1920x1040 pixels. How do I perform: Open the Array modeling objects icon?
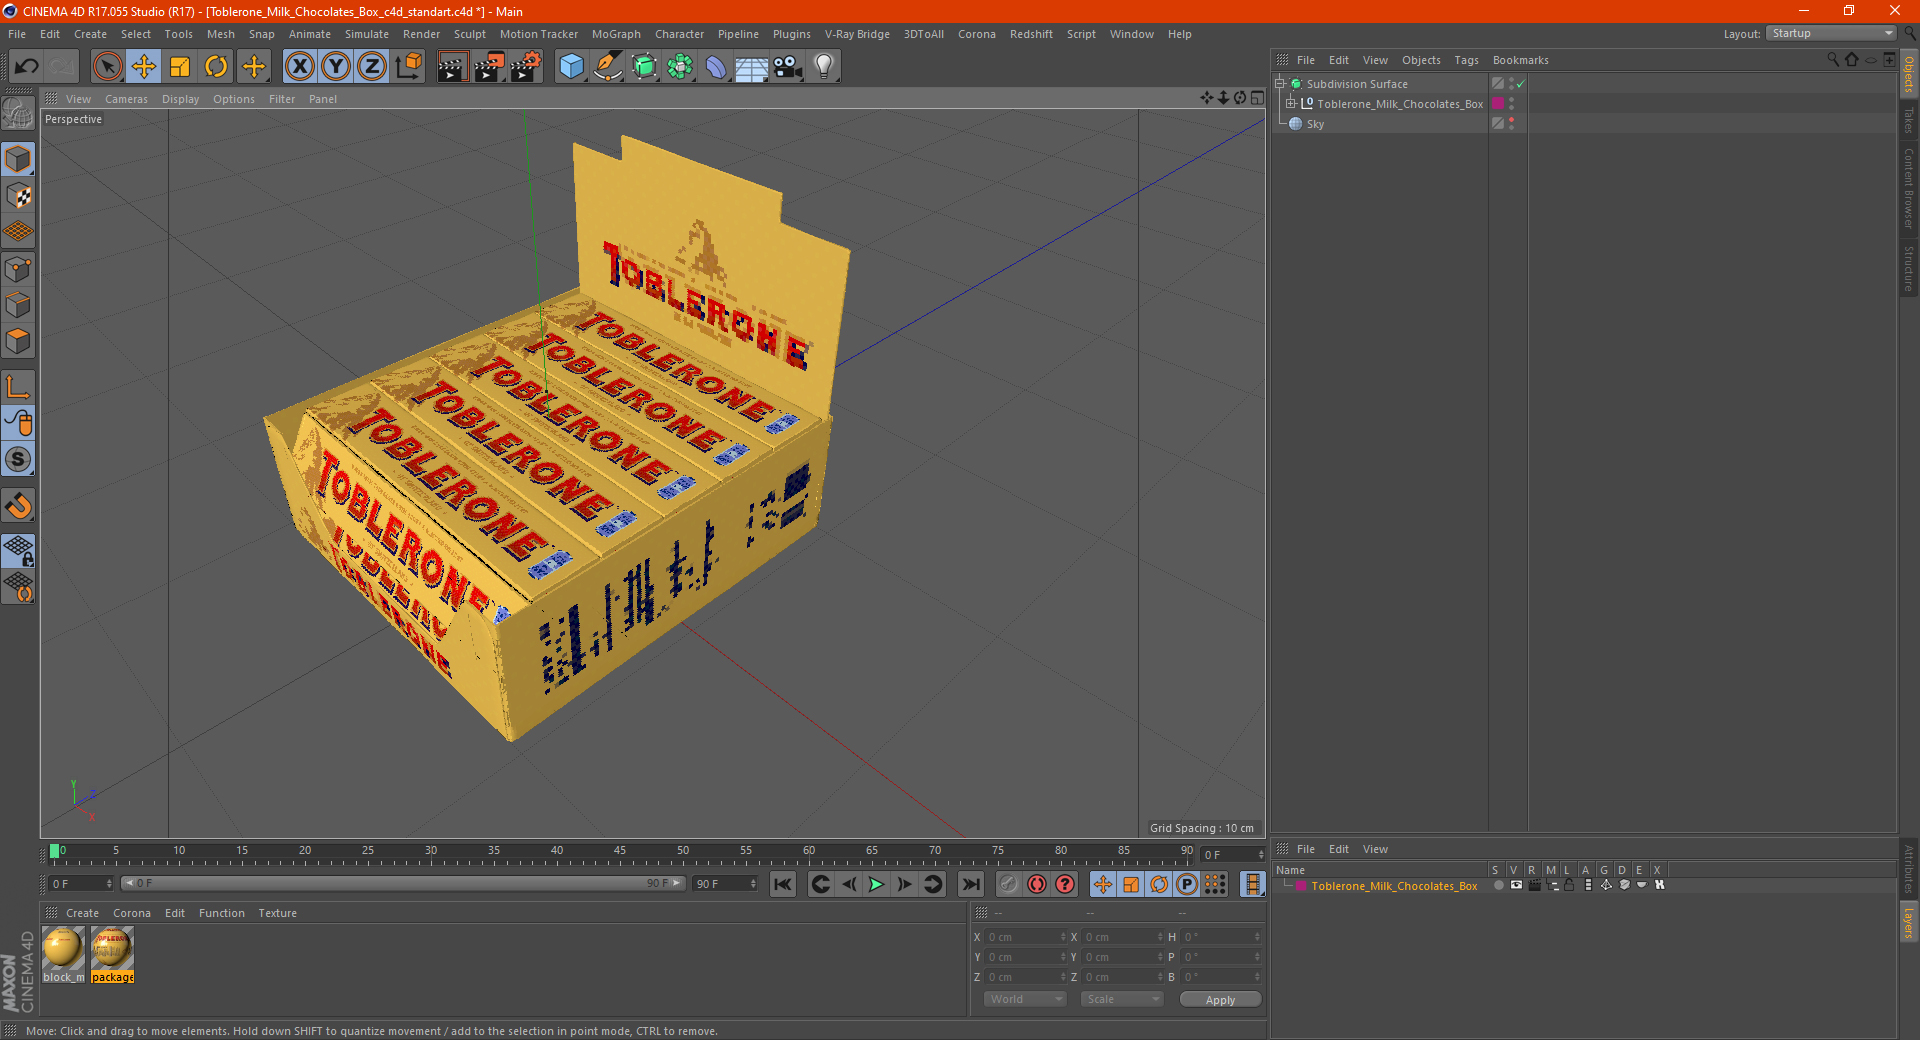pos(681,67)
